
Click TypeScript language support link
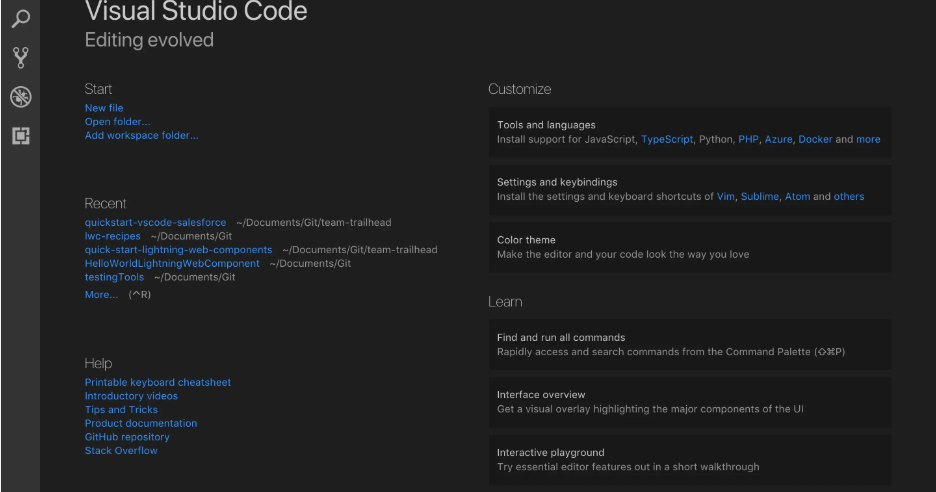pos(667,139)
